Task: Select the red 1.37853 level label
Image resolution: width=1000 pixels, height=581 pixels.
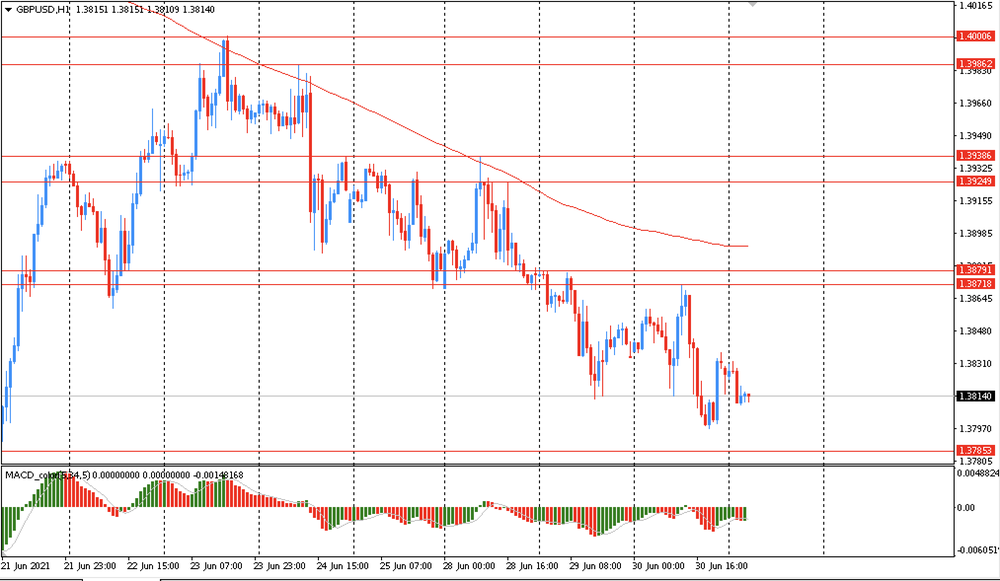Action: (976, 450)
